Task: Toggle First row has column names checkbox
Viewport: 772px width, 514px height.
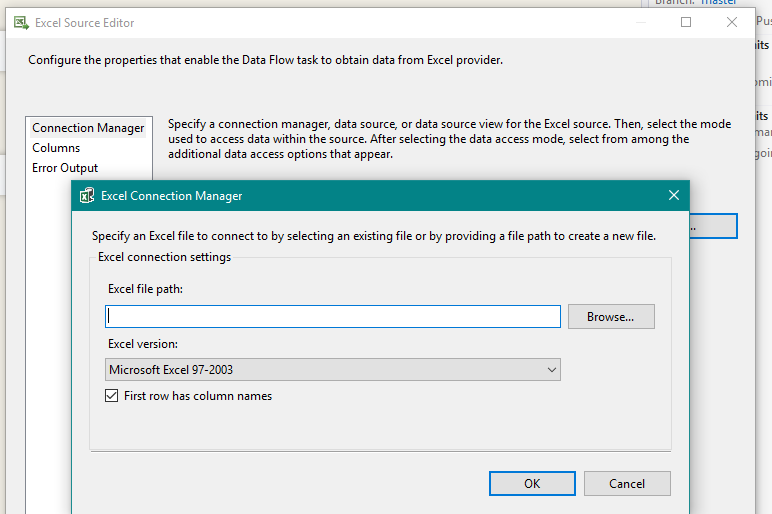Action: pyautogui.click(x=112, y=396)
